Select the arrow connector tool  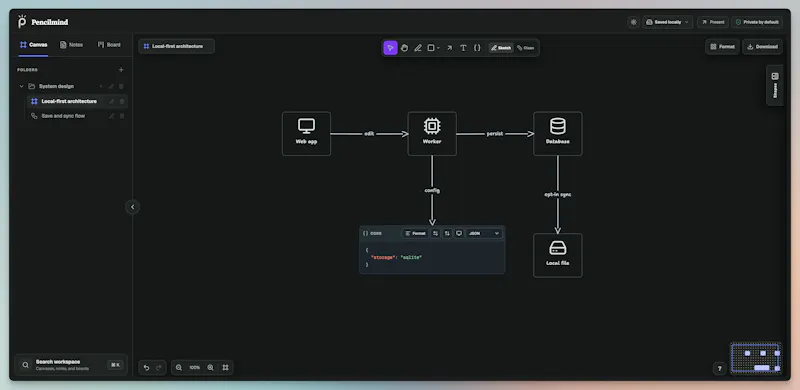[x=449, y=47]
